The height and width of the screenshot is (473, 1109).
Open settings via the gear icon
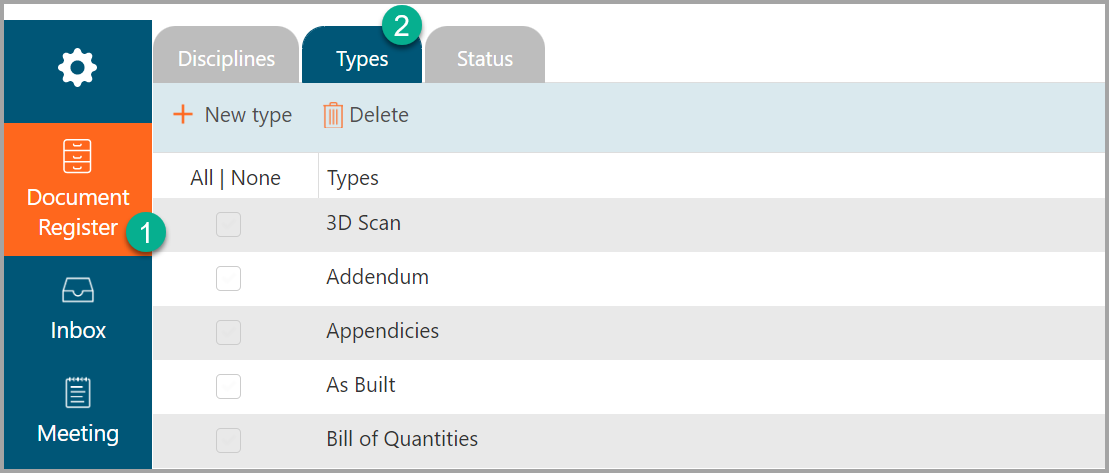click(77, 68)
